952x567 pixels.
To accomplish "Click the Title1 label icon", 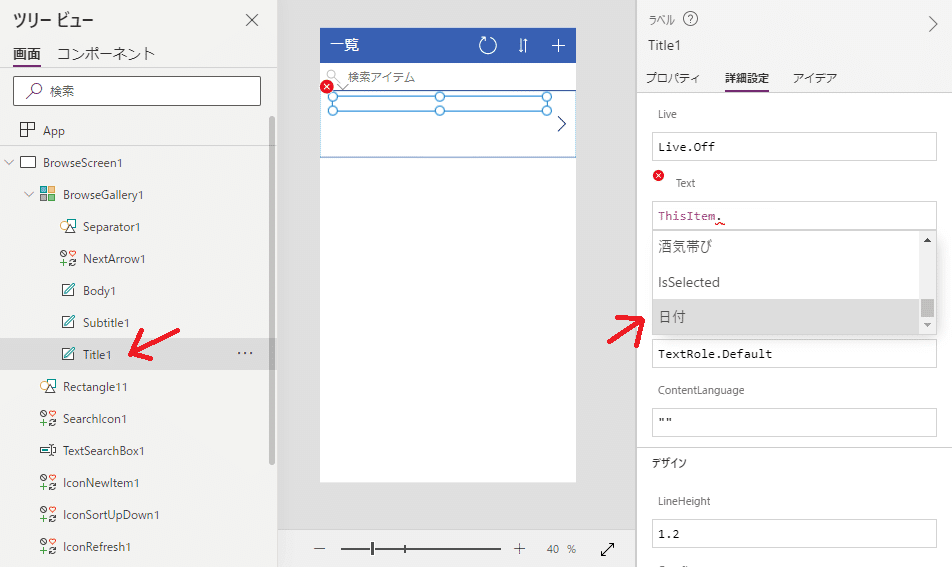I will click(x=68, y=354).
